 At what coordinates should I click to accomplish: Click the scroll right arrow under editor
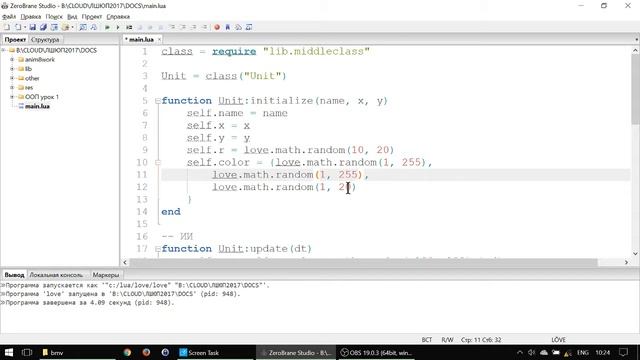pyautogui.click(x=626, y=262)
